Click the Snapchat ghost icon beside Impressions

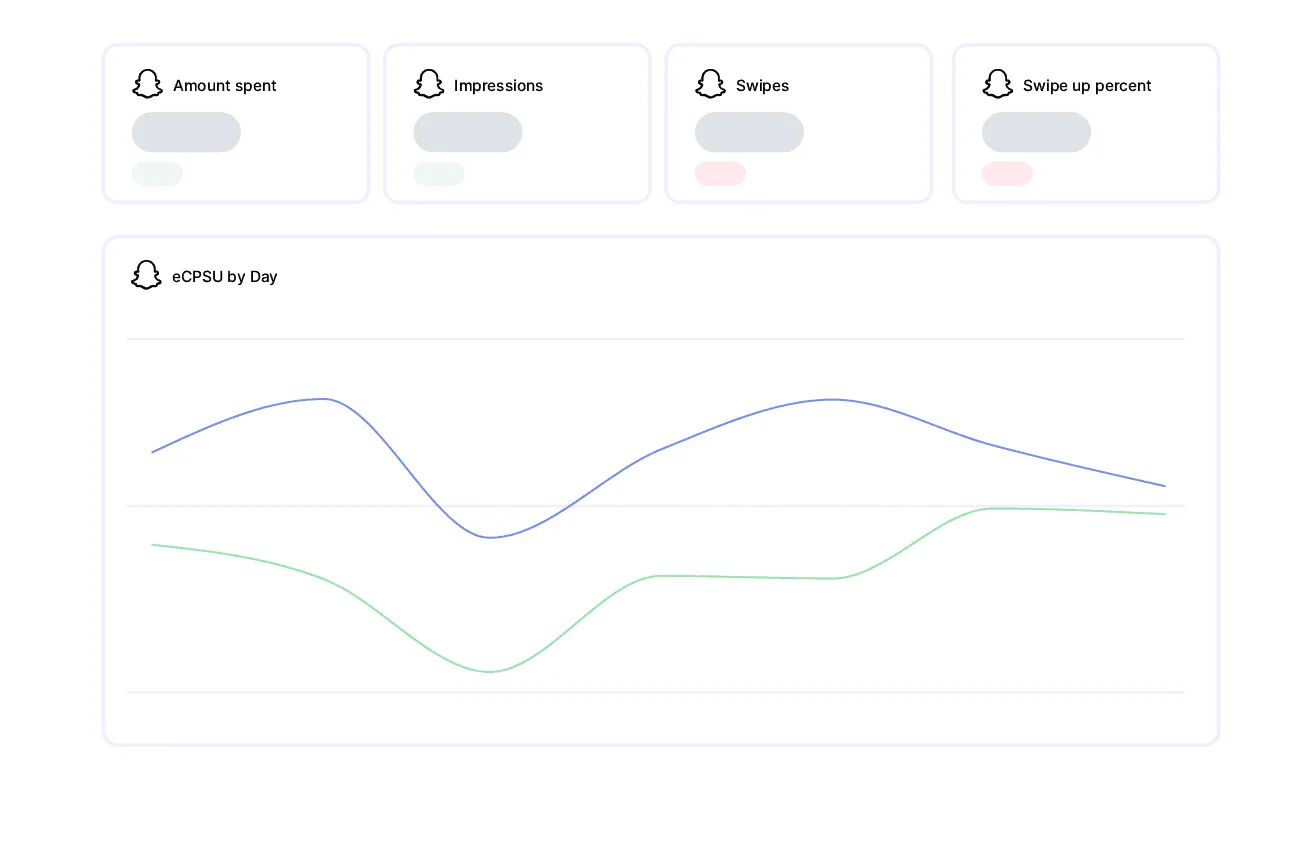pyautogui.click(x=429, y=85)
